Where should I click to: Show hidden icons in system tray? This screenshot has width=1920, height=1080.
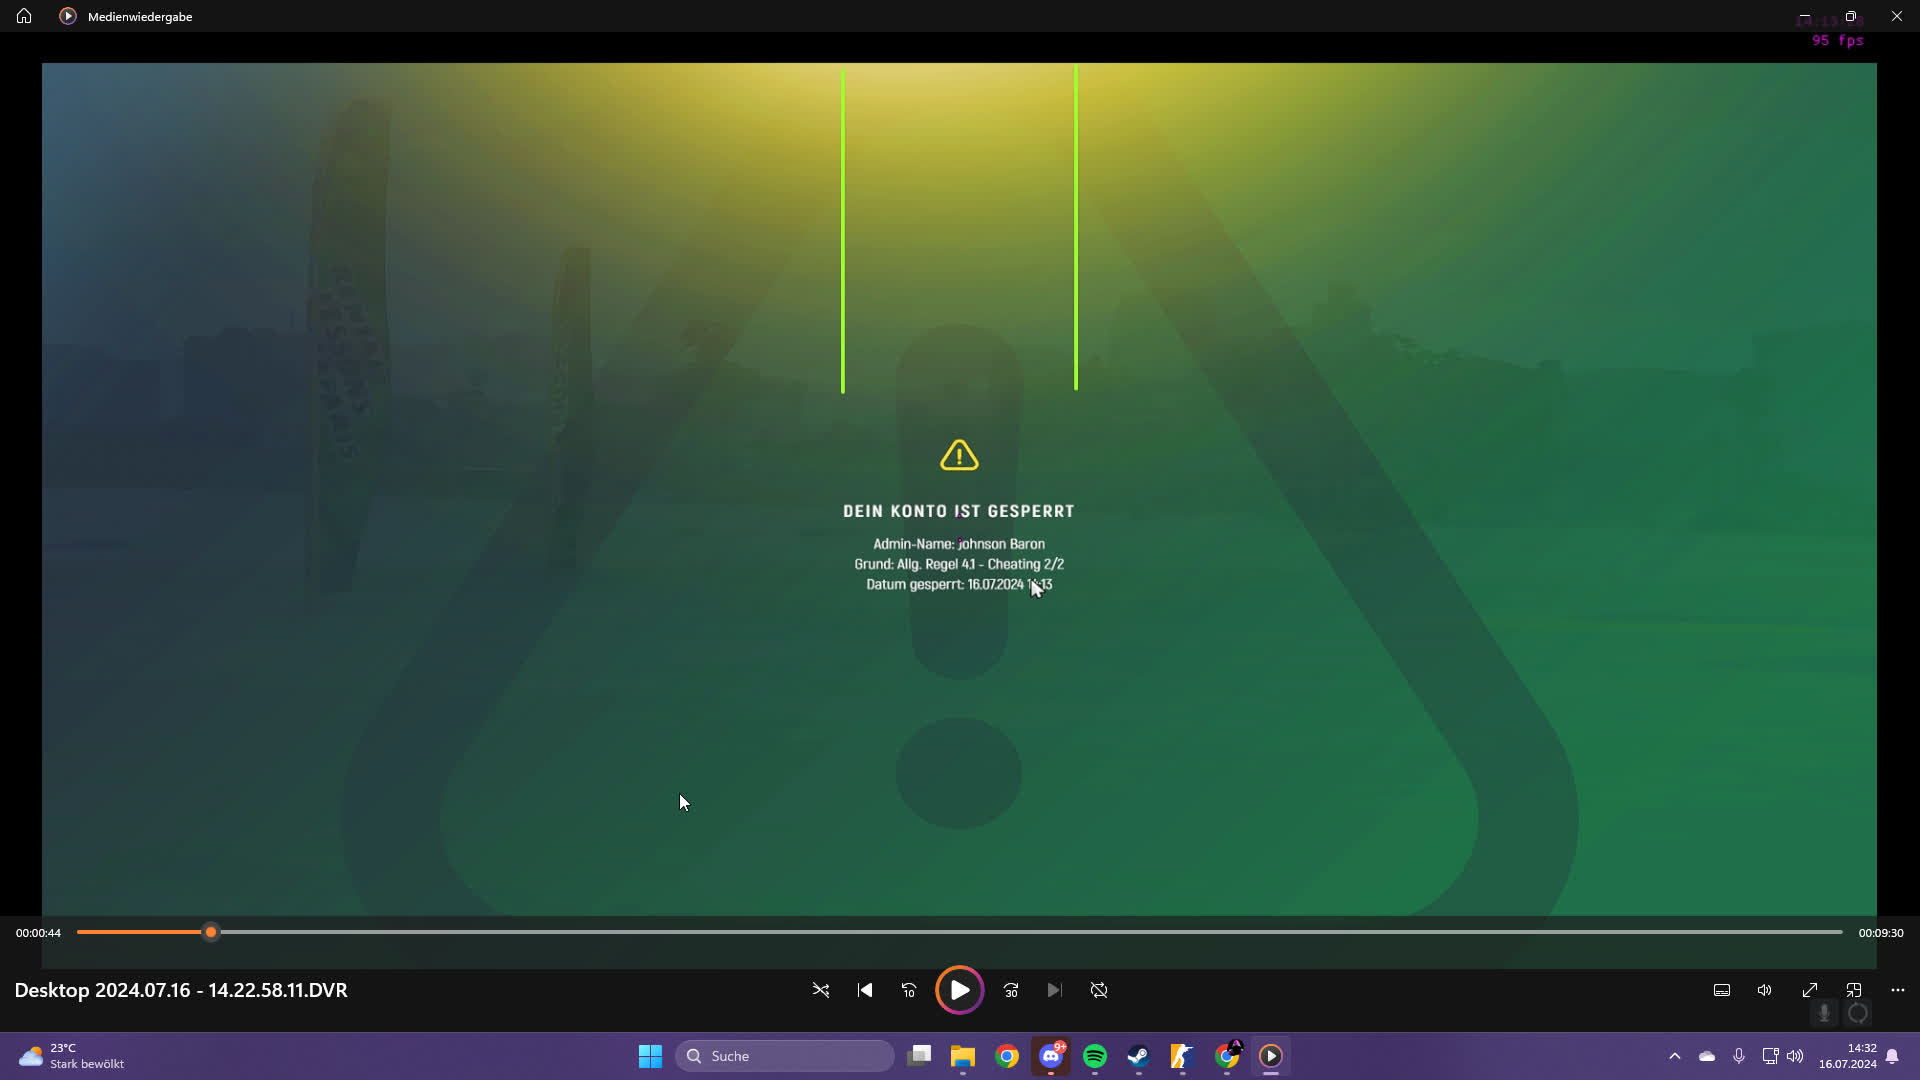click(1675, 1055)
